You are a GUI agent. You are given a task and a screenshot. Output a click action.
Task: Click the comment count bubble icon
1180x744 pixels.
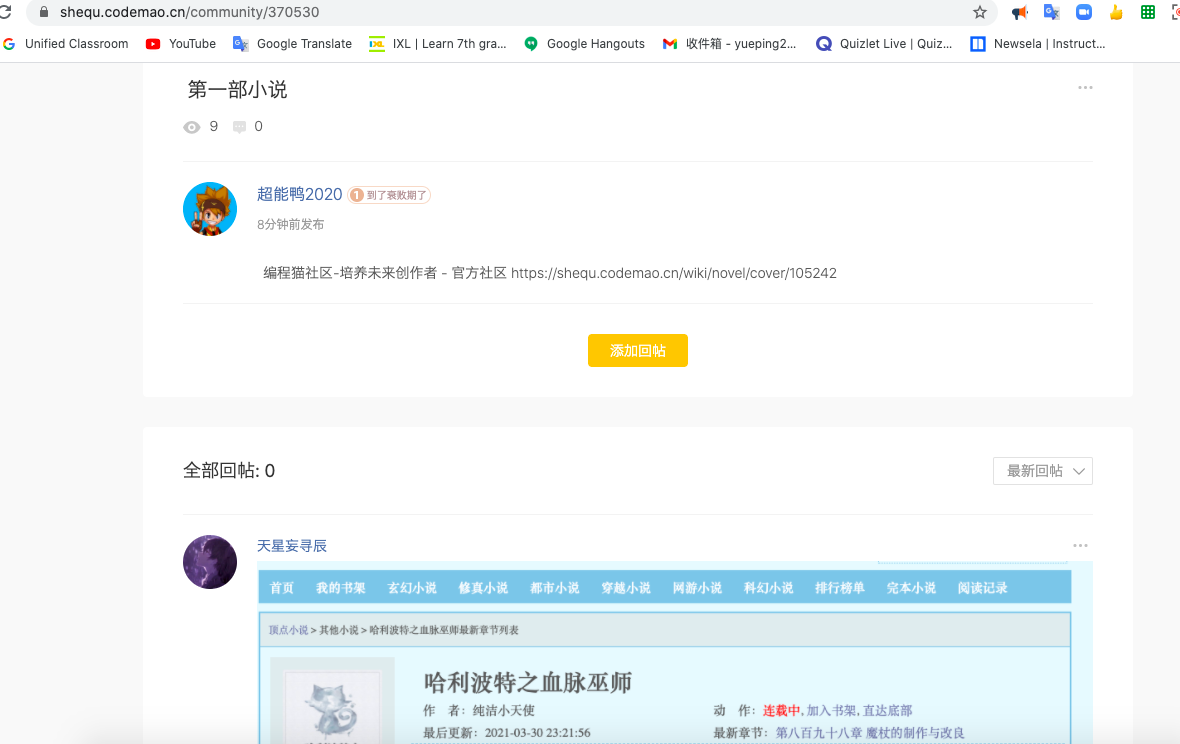tap(239, 127)
